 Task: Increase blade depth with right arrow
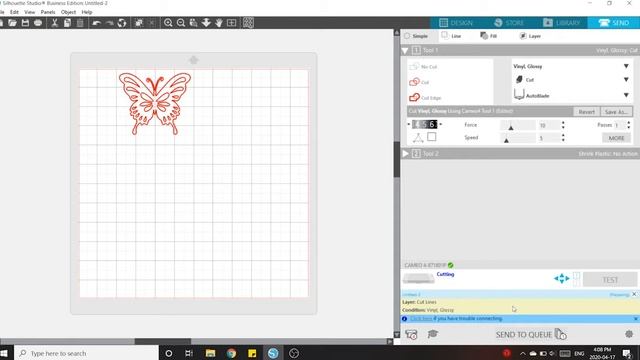click(x=440, y=124)
